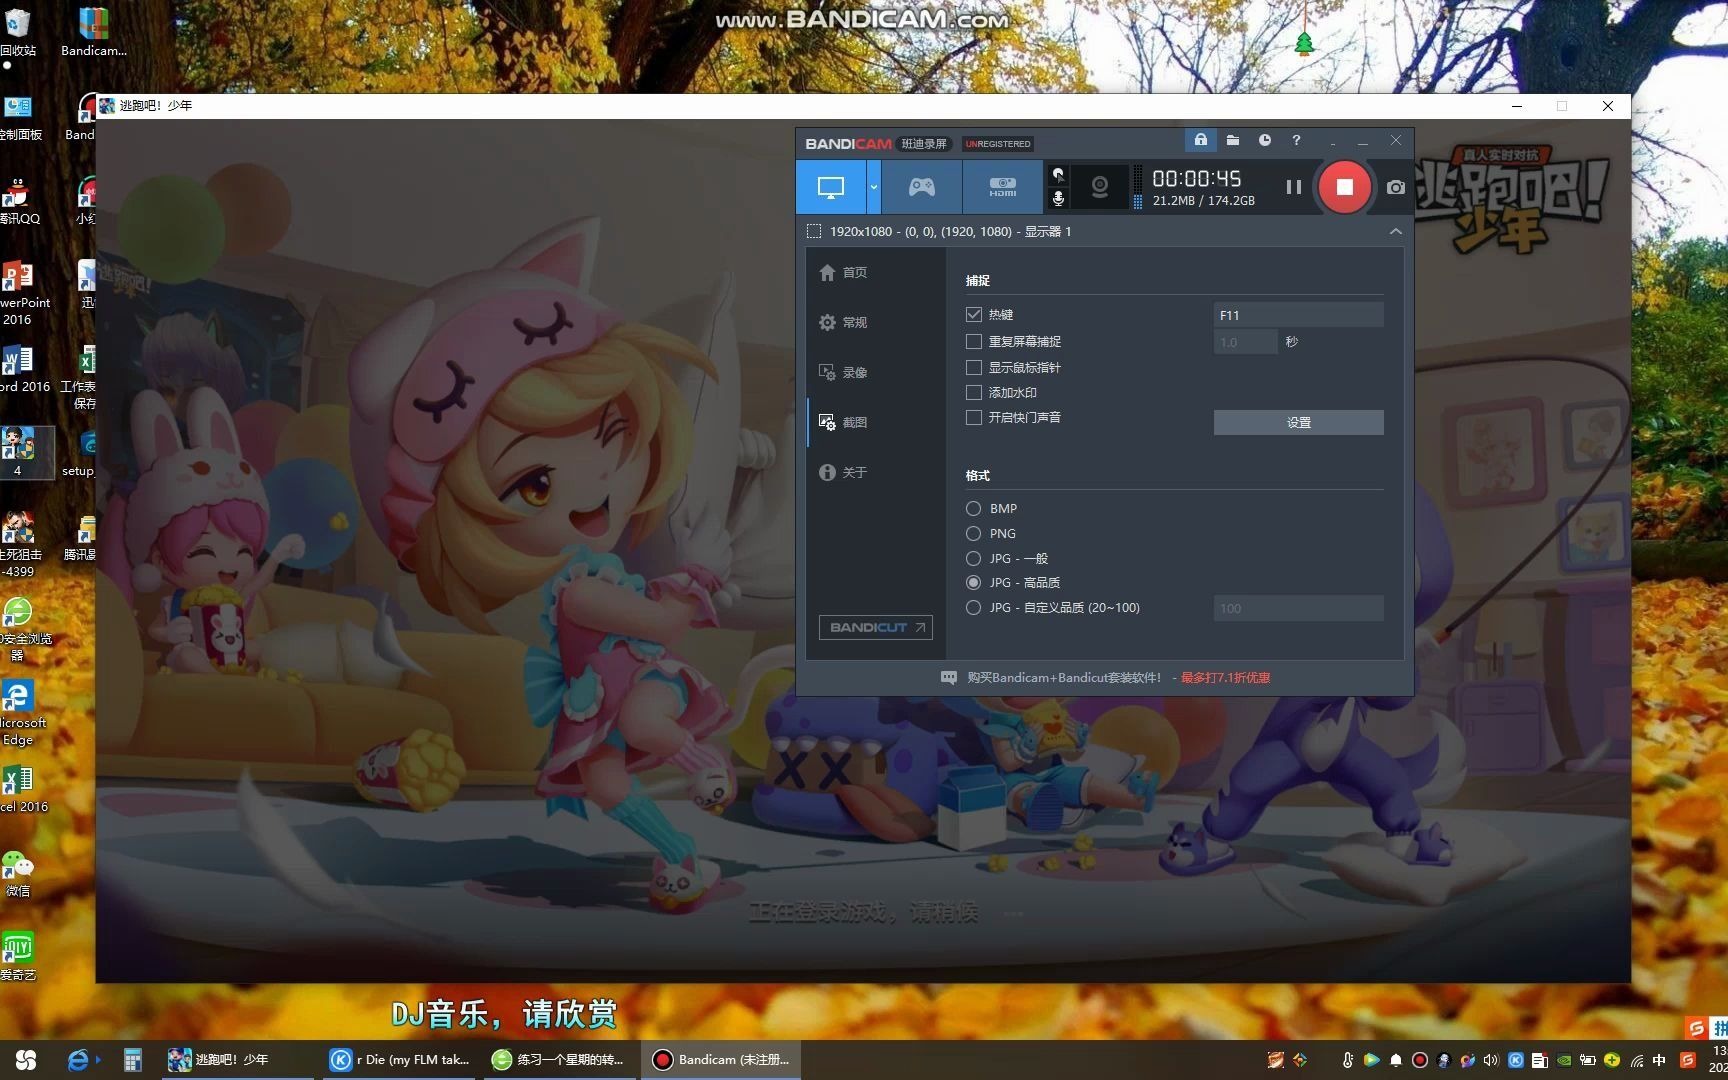Open 截图 image settings tab
The height and width of the screenshot is (1080, 1728).
(x=843, y=422)
